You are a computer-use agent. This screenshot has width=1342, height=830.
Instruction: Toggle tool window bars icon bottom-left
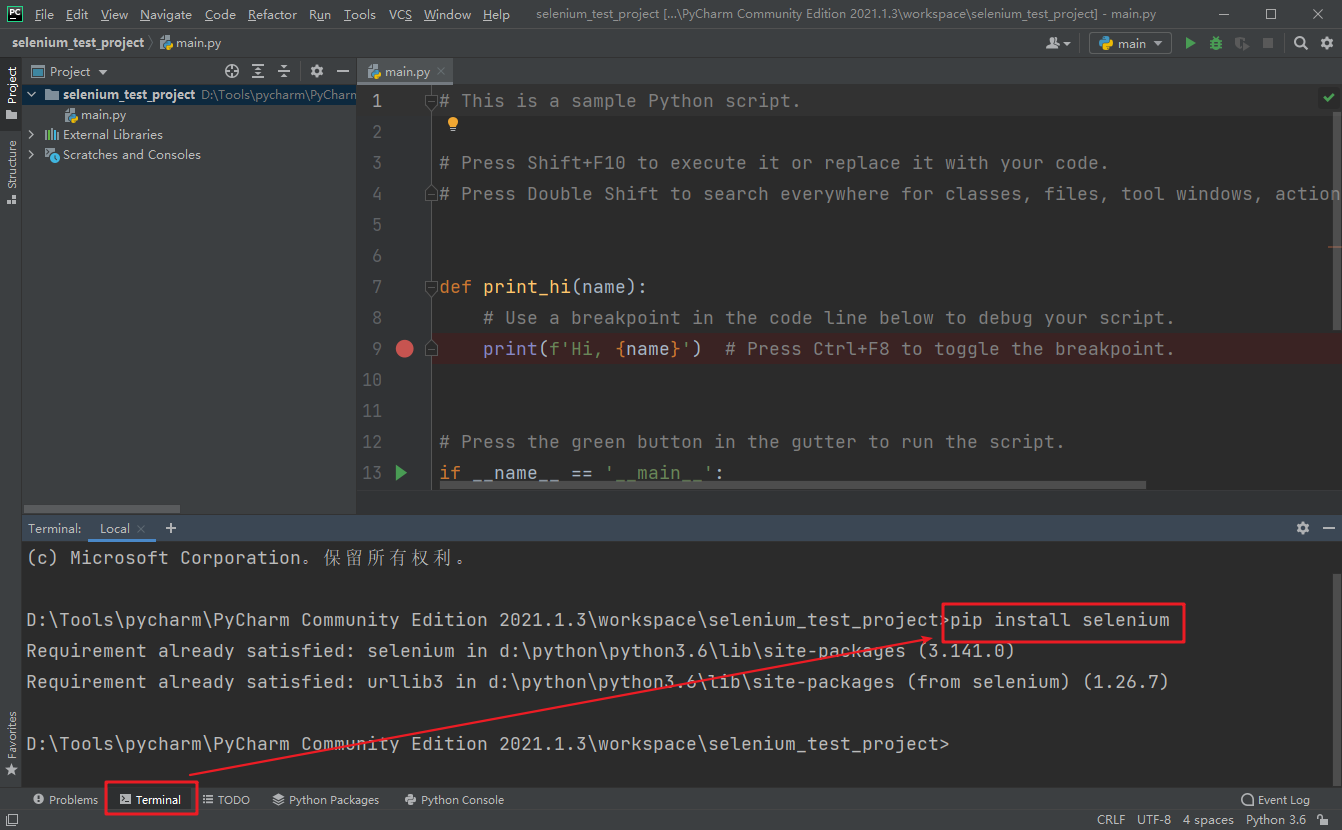pyautogui.click(x=11, y=820)
